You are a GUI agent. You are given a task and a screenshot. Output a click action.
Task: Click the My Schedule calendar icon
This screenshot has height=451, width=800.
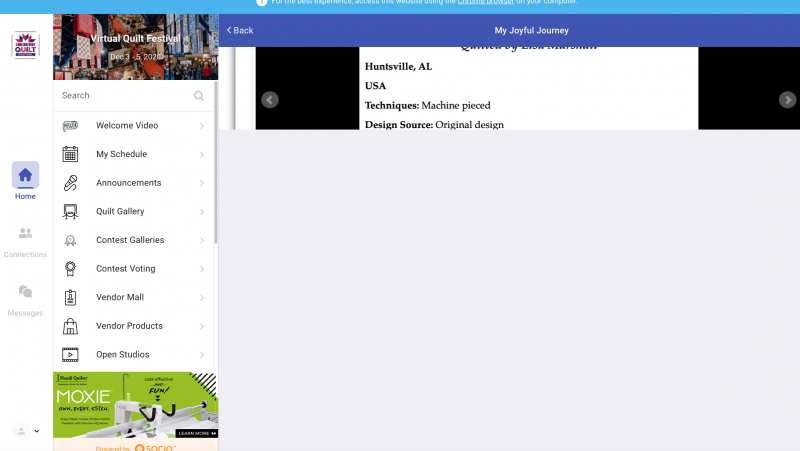[71, 154]
